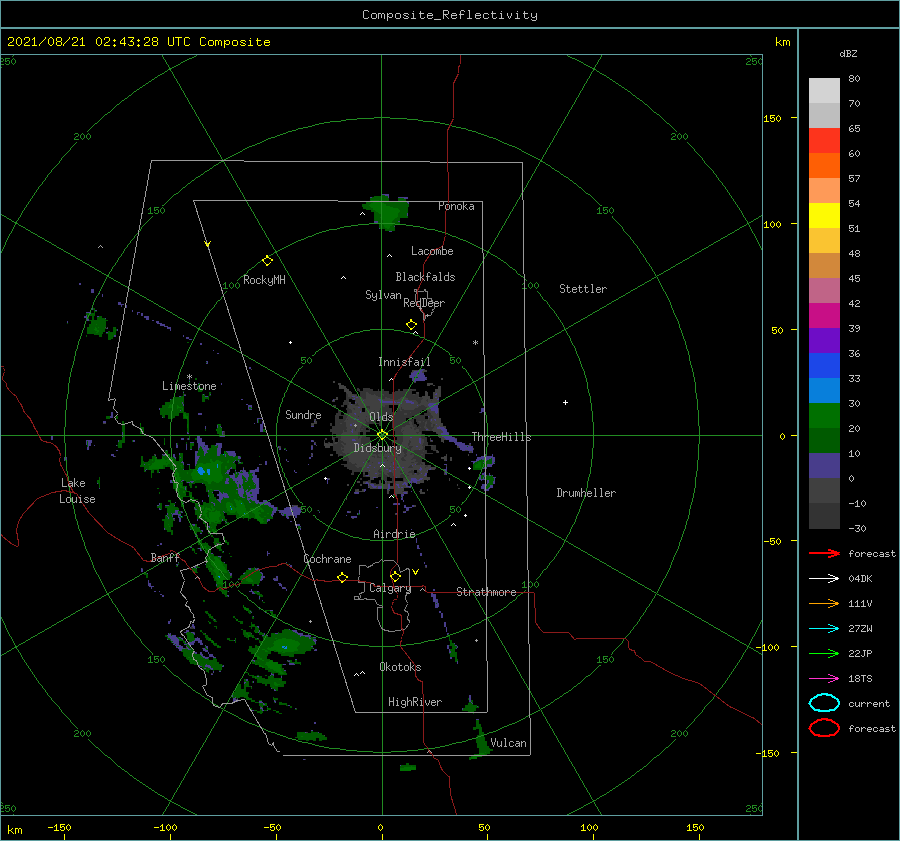Select the orange 111V arrow icon
900x841 pixels.
click(824, 603)
